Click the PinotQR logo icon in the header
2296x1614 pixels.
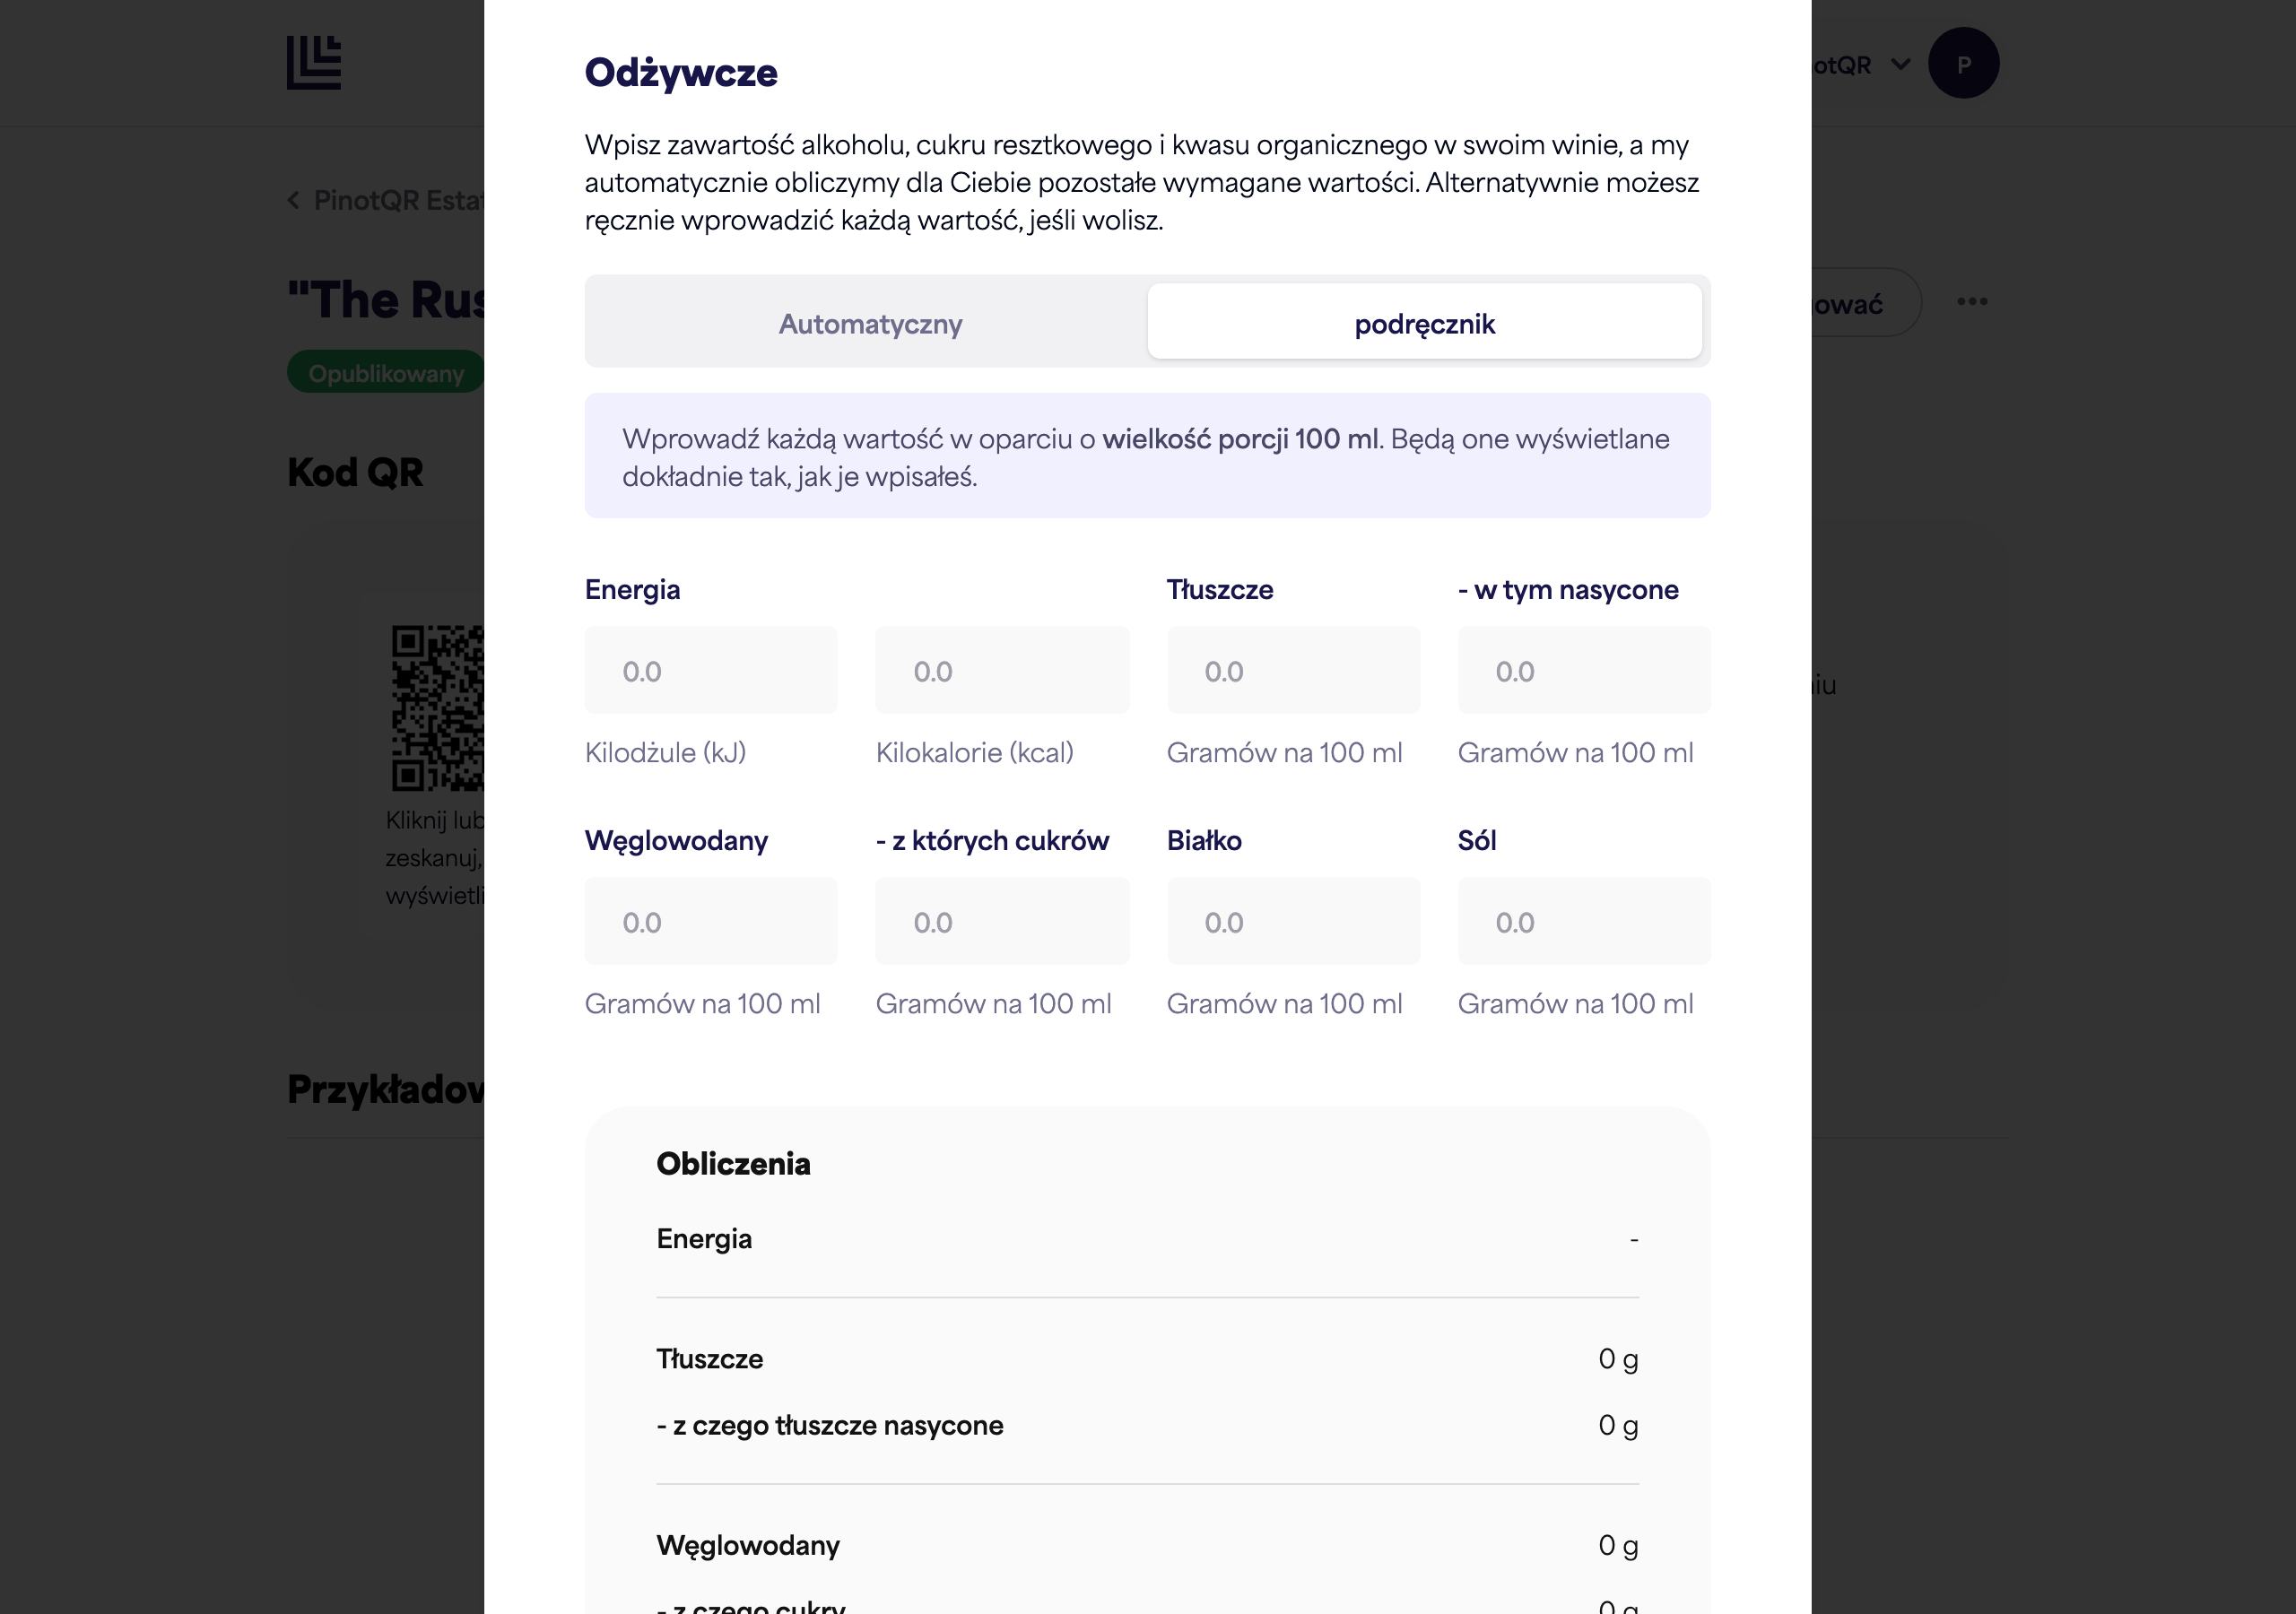(x=314, y=63)
